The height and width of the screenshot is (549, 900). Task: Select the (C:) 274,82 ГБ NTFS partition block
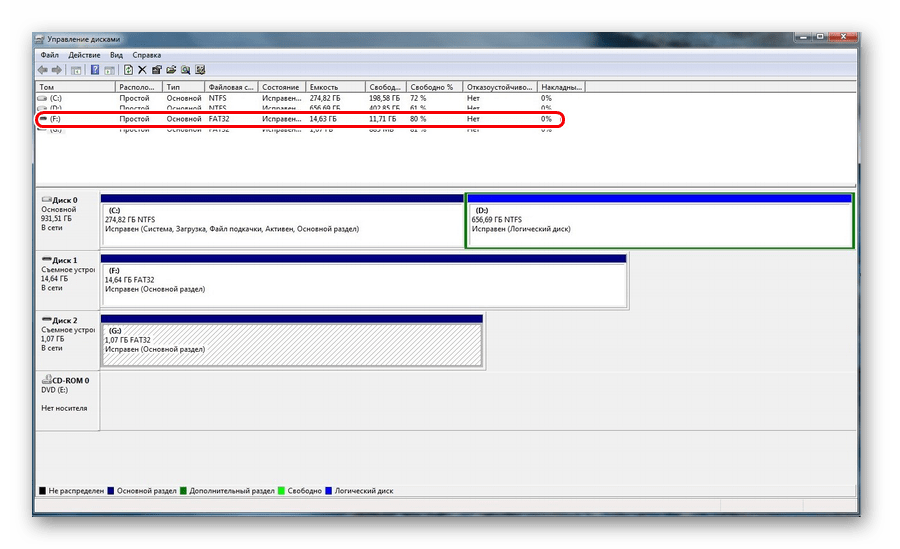pos(282,221)
